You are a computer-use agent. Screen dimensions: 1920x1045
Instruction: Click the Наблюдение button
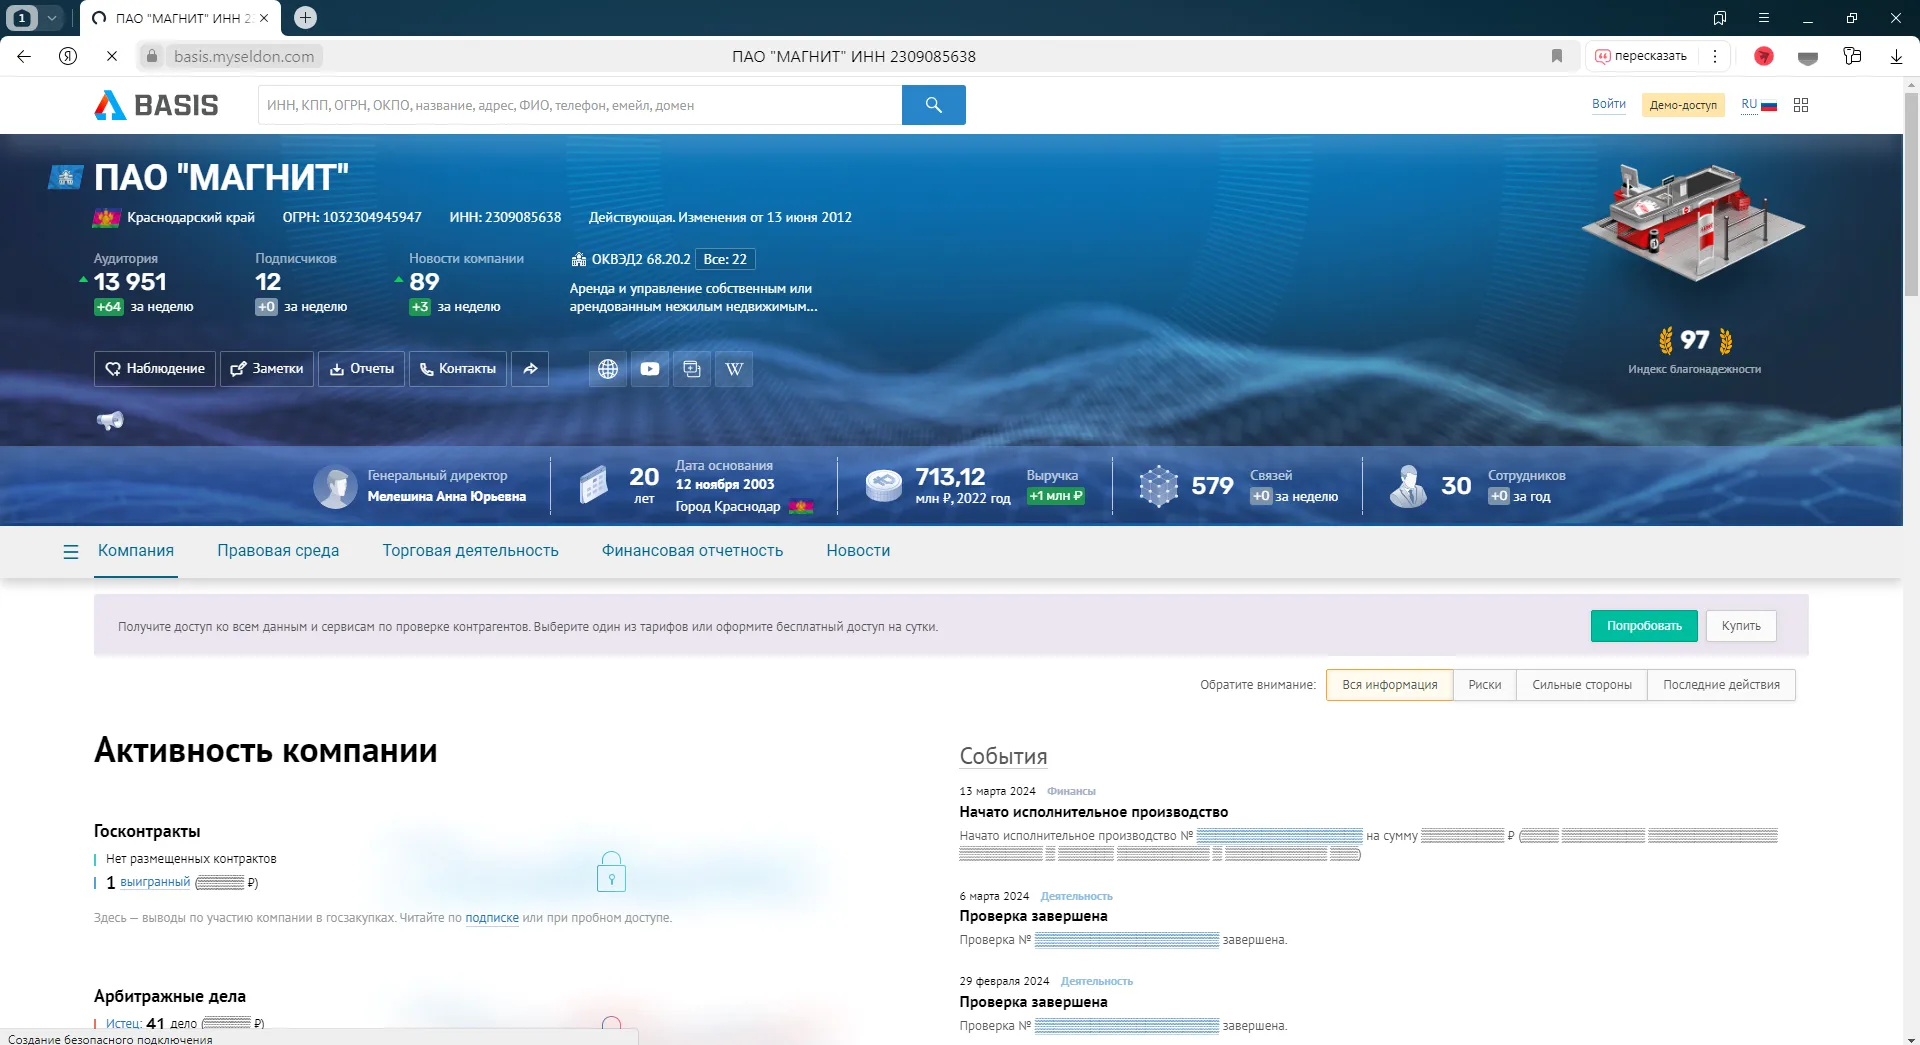[155, 369]
